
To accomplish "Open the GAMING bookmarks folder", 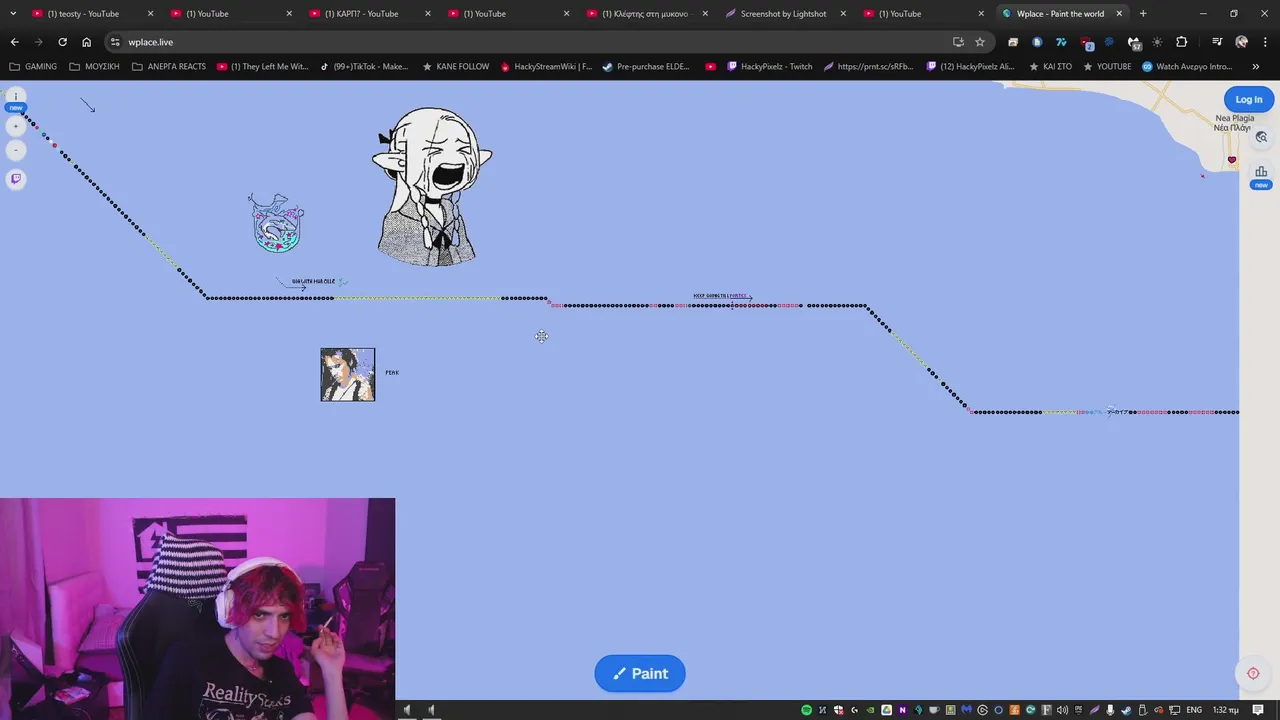I will pyautogui.click(x=33, y=66).
